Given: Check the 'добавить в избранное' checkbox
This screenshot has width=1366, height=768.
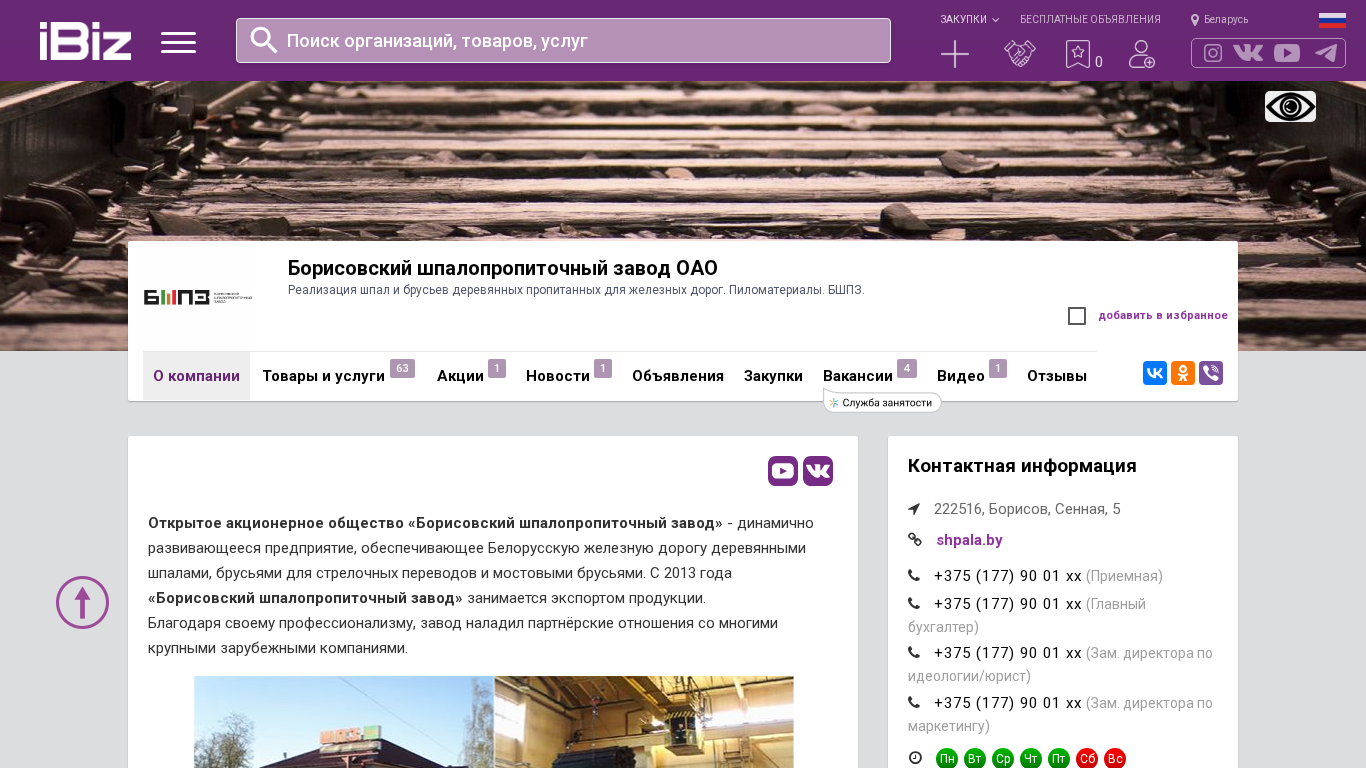Looking at the screenshot, I should [1077, 316].
